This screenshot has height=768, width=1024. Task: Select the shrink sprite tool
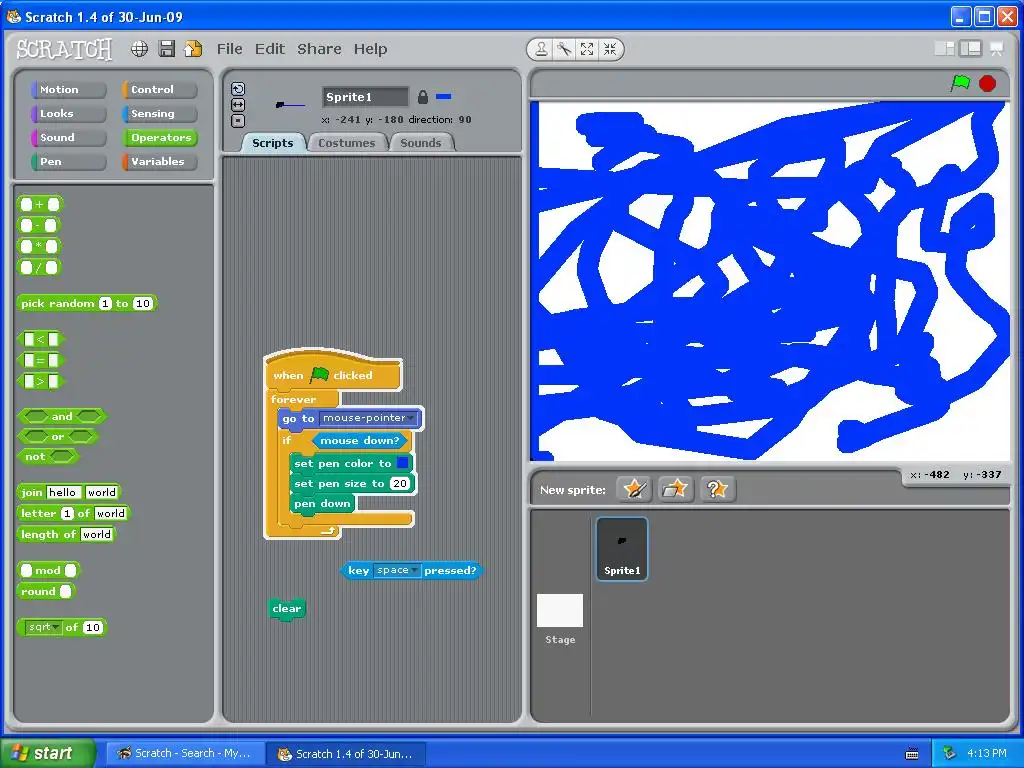tap(610, 49)
